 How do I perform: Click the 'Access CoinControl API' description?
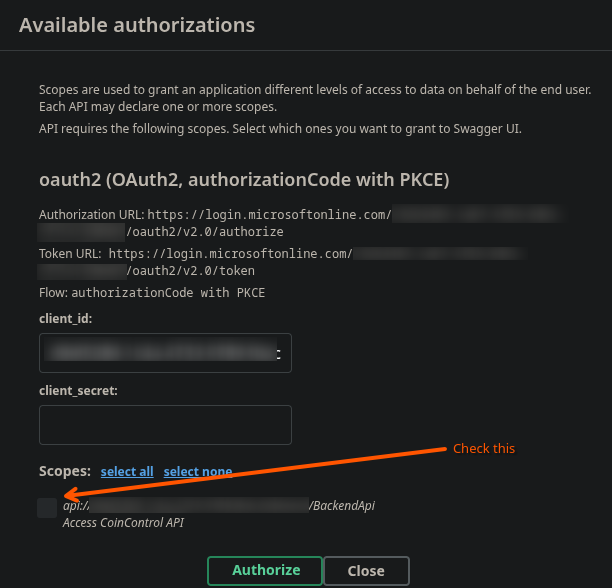tap(123, 522)
